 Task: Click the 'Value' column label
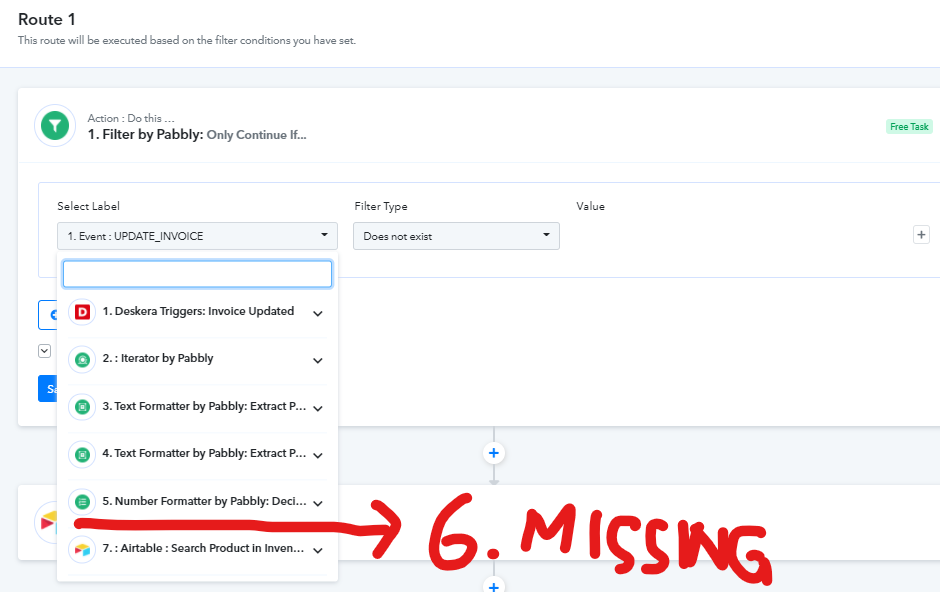(590, 206)
